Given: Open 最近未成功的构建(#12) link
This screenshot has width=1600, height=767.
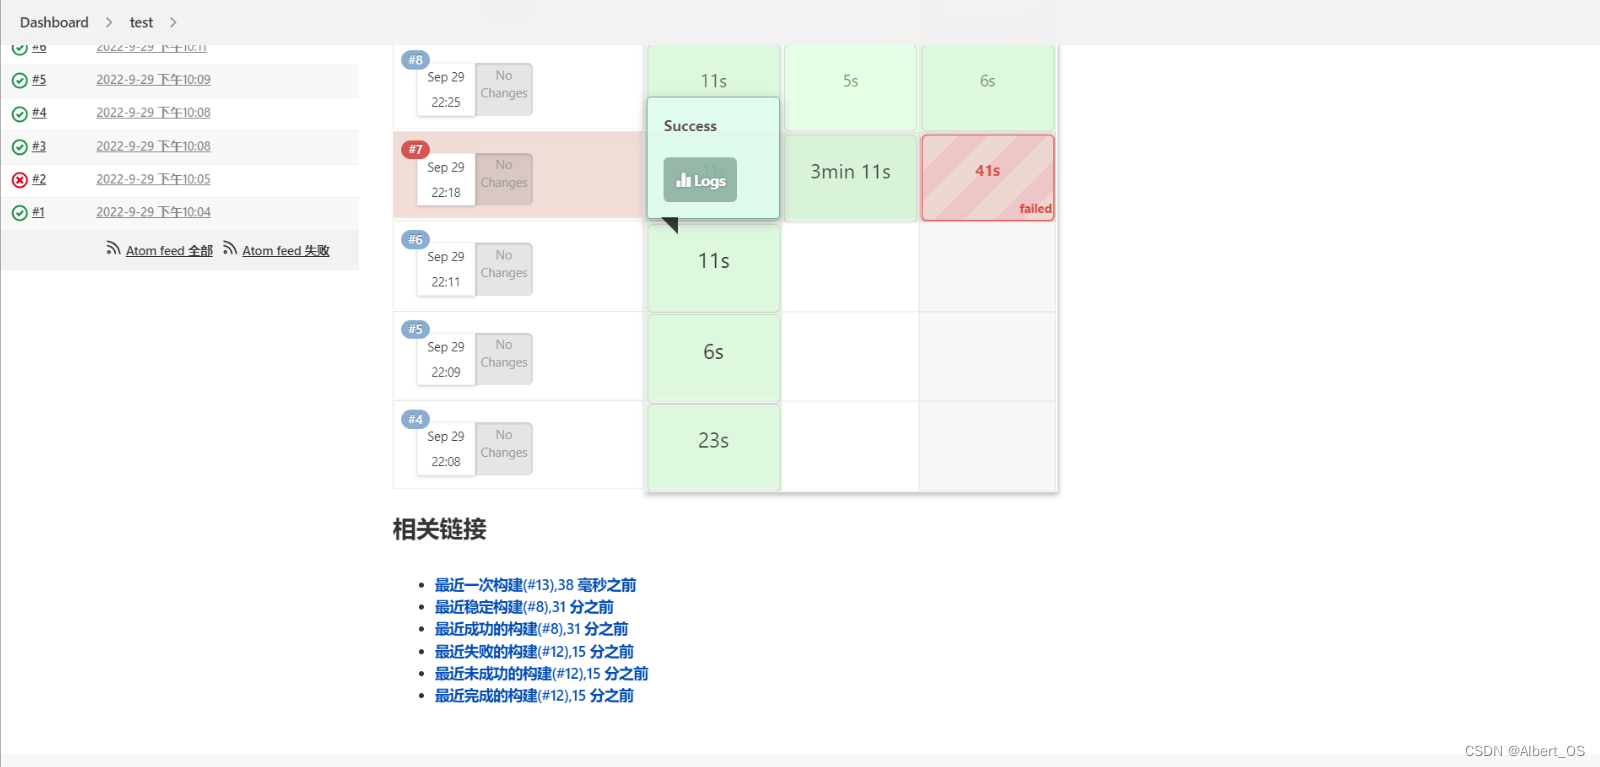Looking at the screenshot, I should (541, 674).
